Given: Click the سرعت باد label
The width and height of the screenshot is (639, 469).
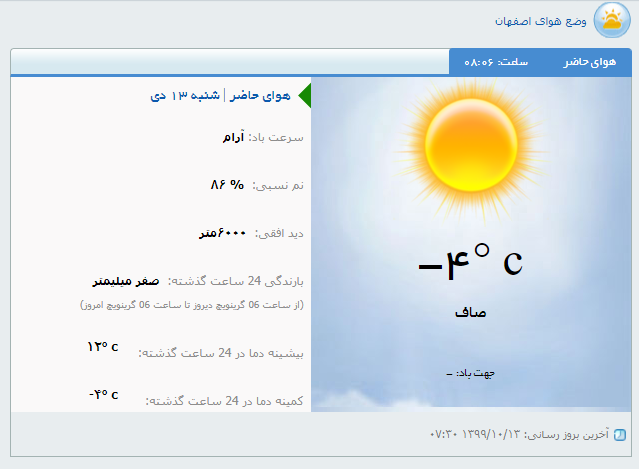Looking at the screenshot, I should pyautogui.click(x=276, y=138).
